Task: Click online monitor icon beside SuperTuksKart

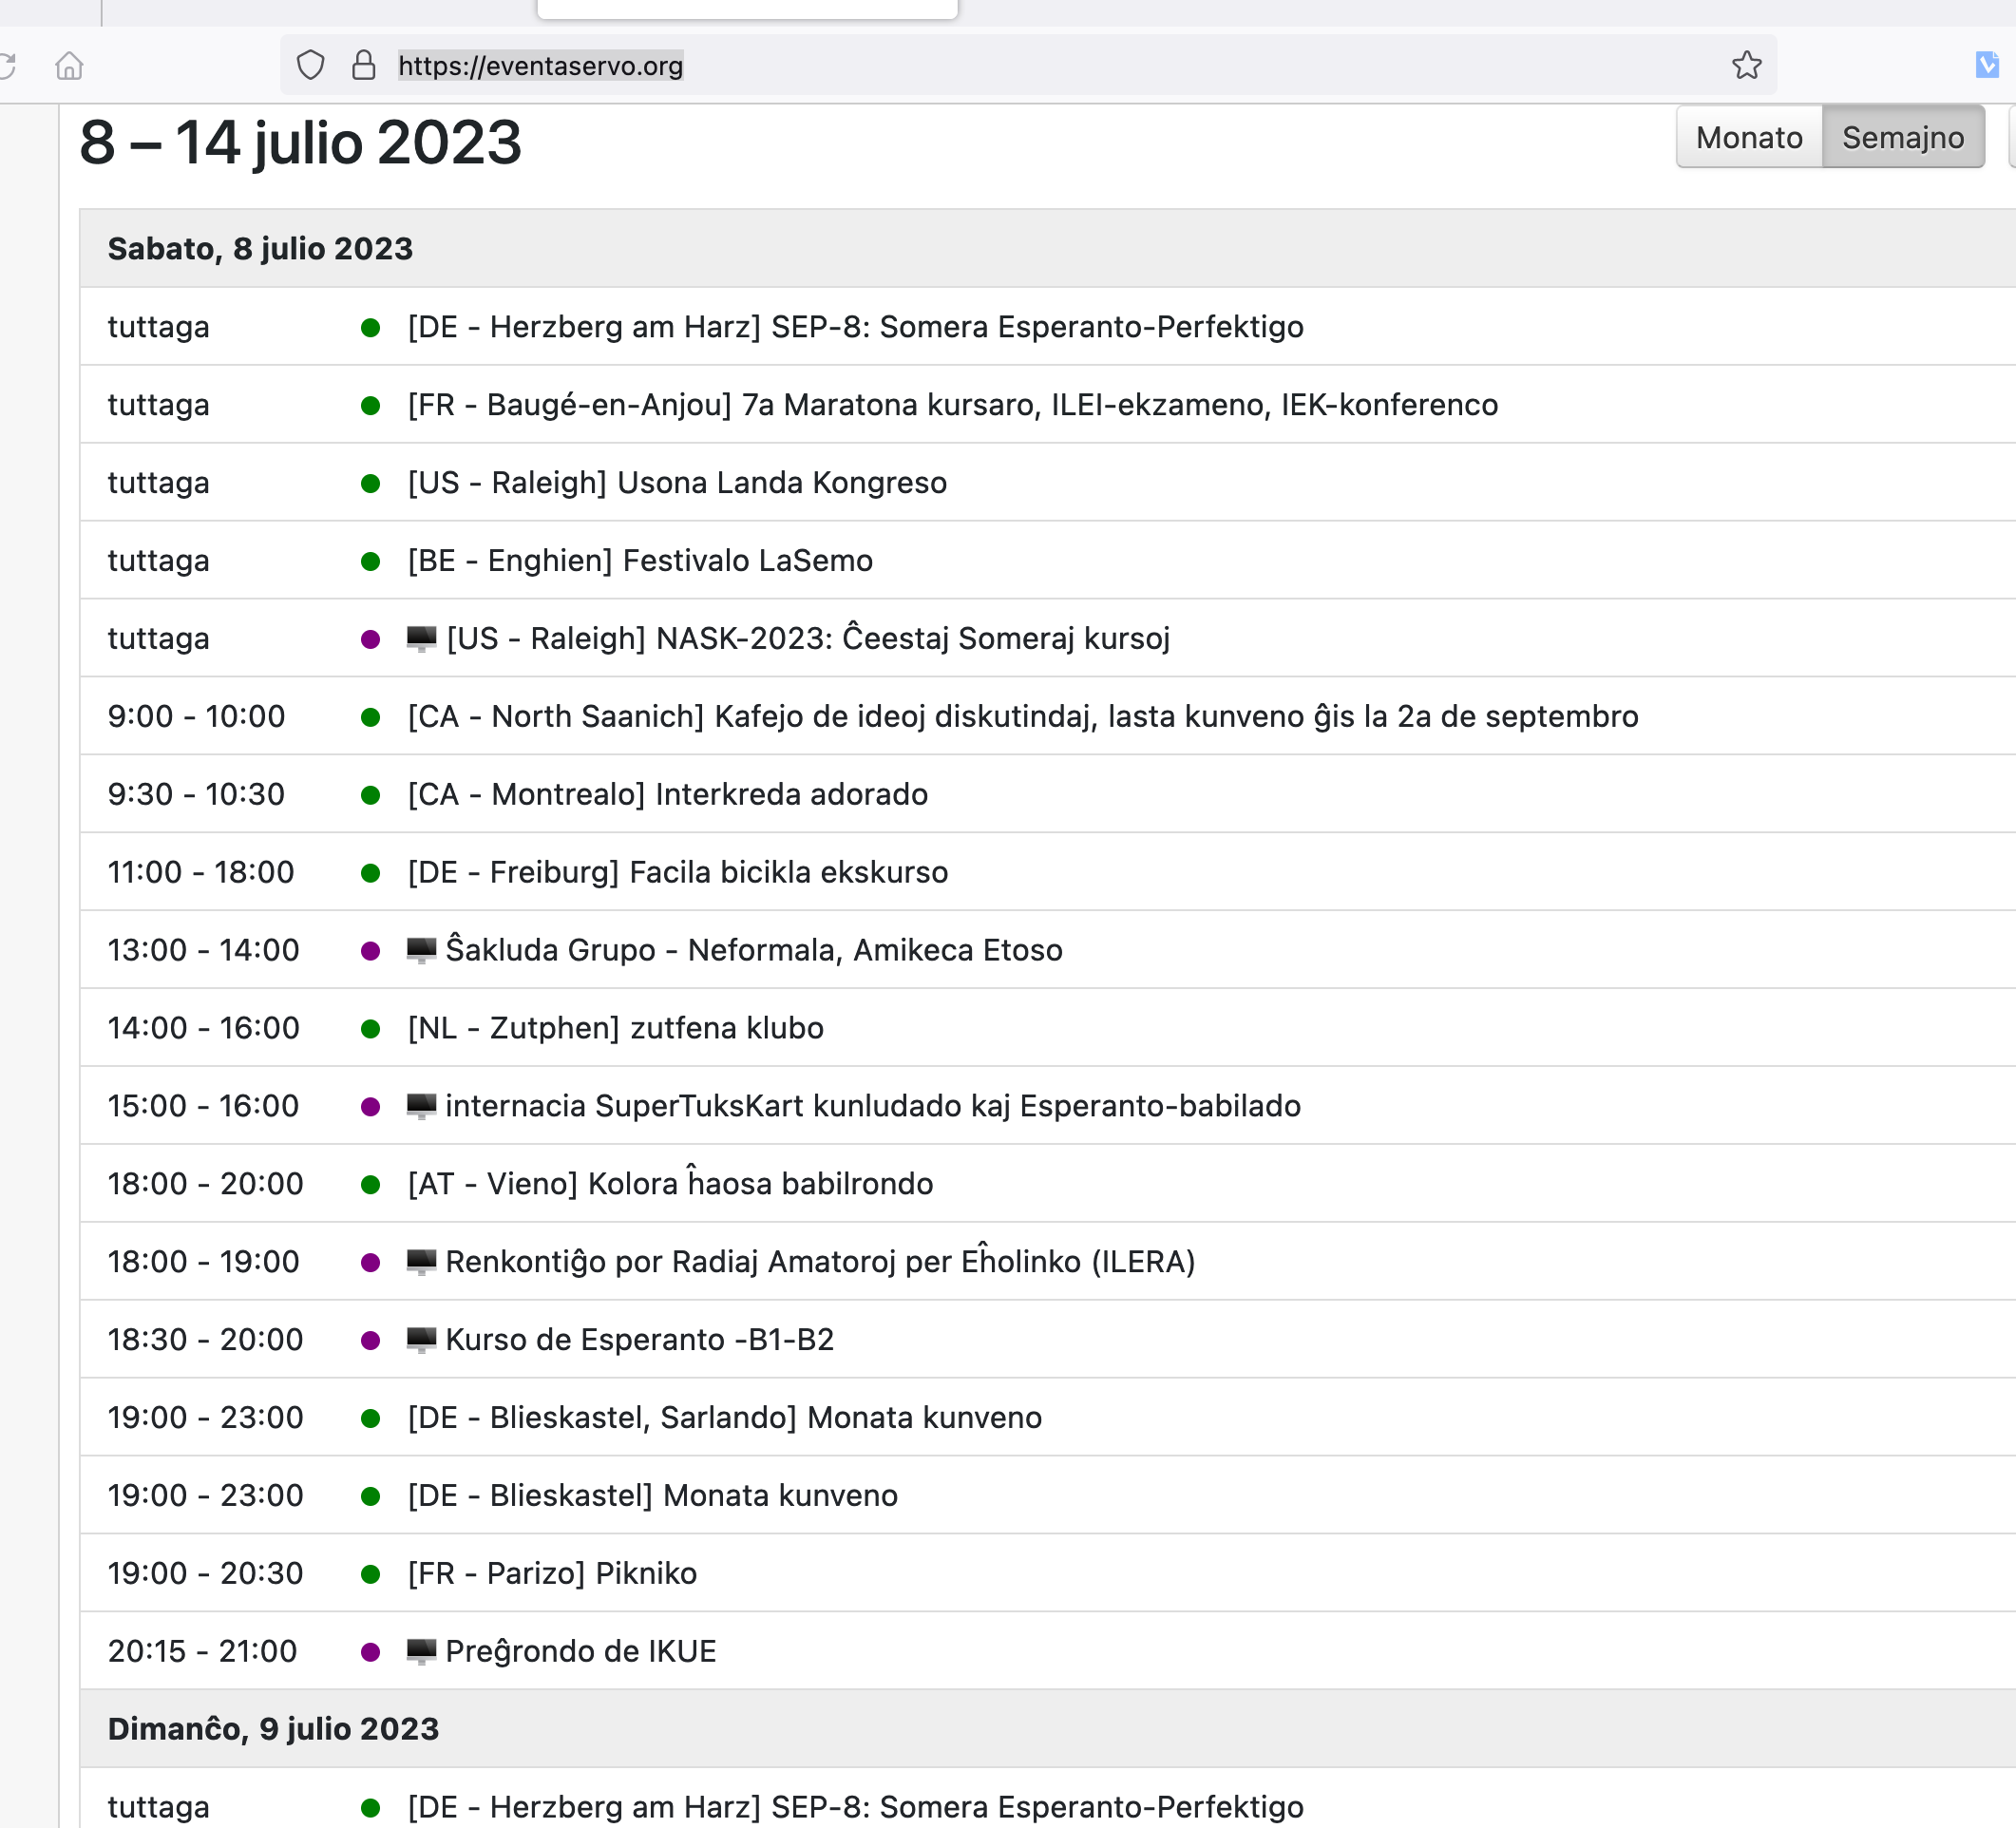Action: pyautogui.click(x=421, y=1106)
